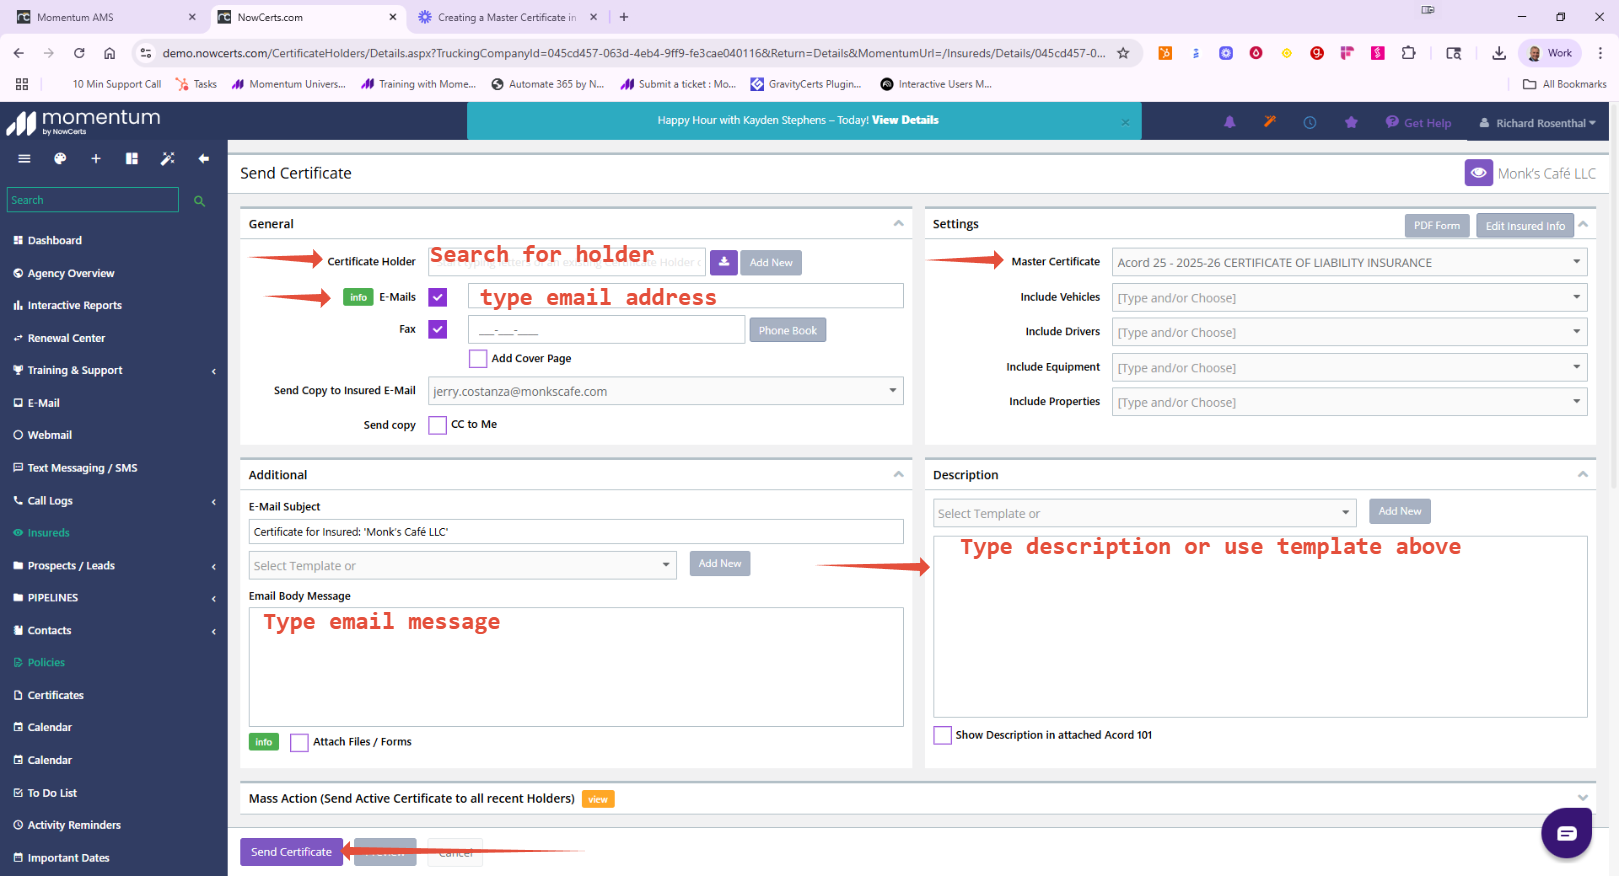1619x876 pixels.
Task: Click the Phone Book button
Action: (x=787, y=330)
